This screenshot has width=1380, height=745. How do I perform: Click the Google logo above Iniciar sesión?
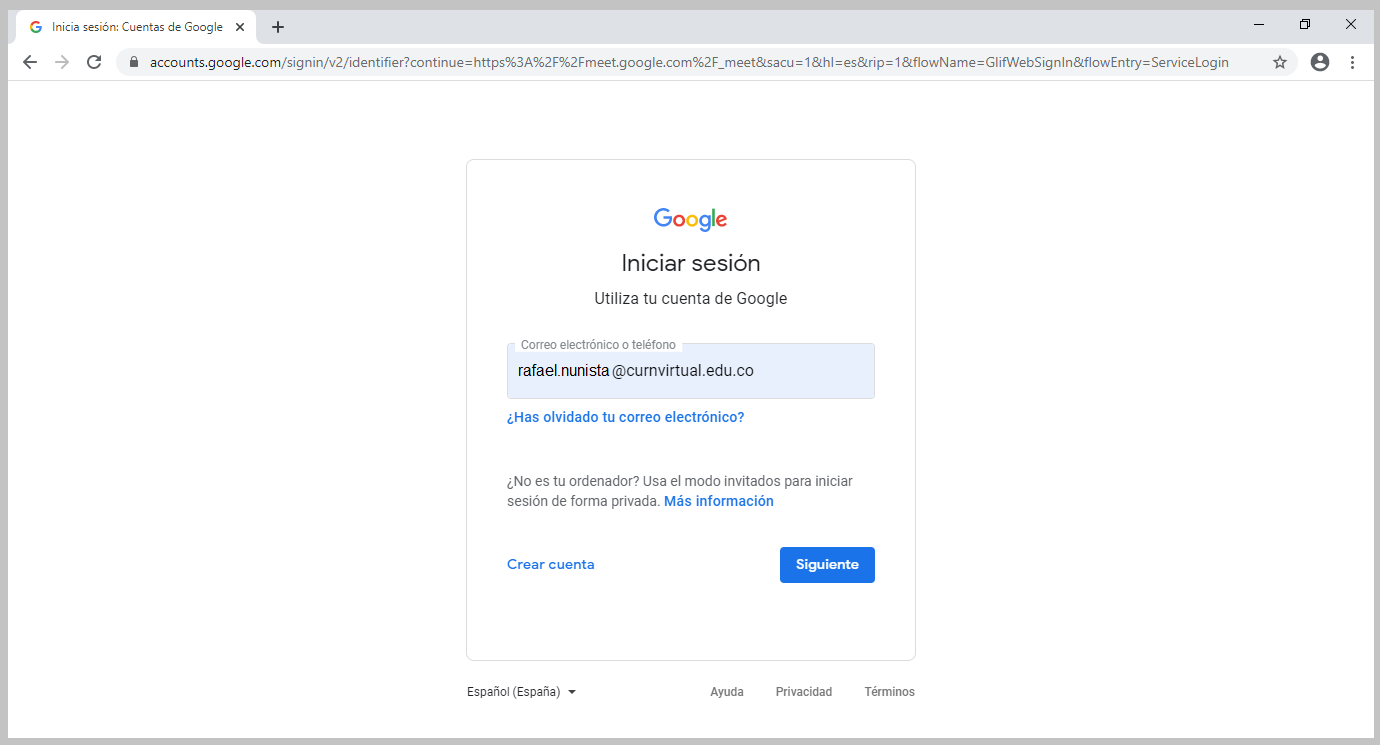(x=690, y=219)
